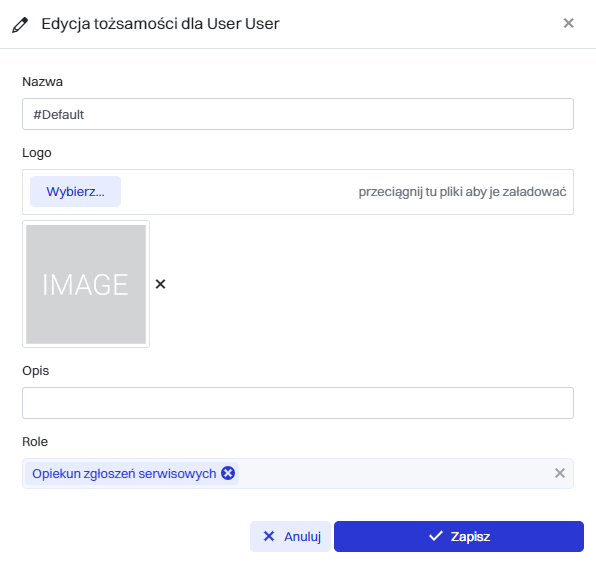Click the Opiekun zgłoszeń serwisowych tag label
The width and height of the screenshot is (596, 563).
click(124, 474)
